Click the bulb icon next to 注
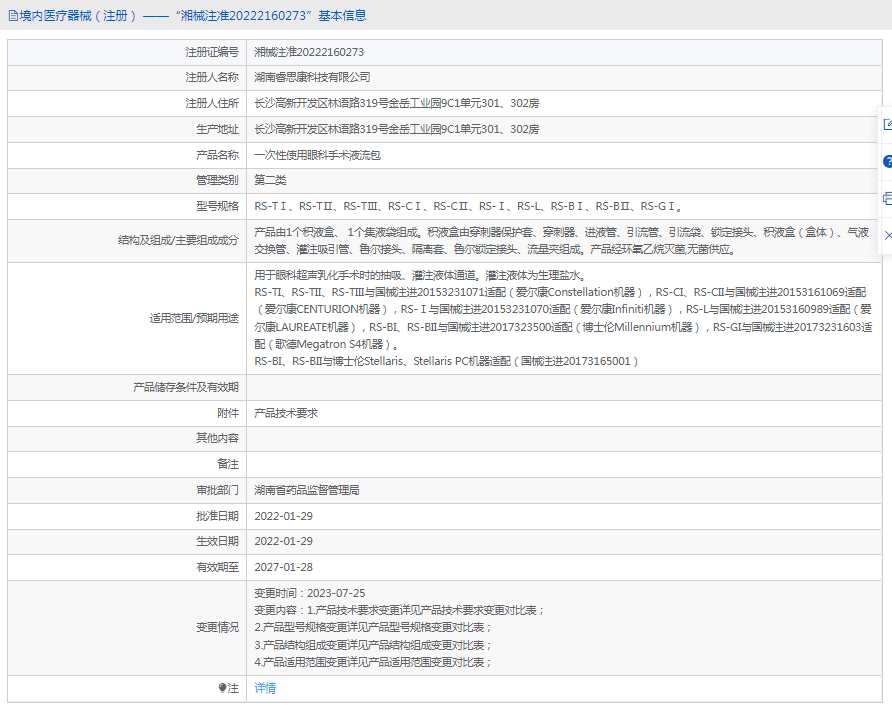 (x=222, y=688)
